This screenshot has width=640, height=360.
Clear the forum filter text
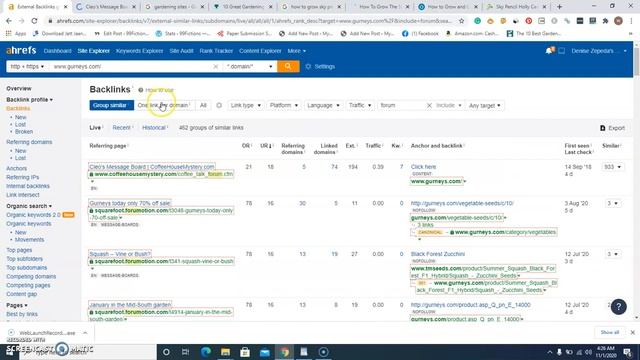point(429,105)
